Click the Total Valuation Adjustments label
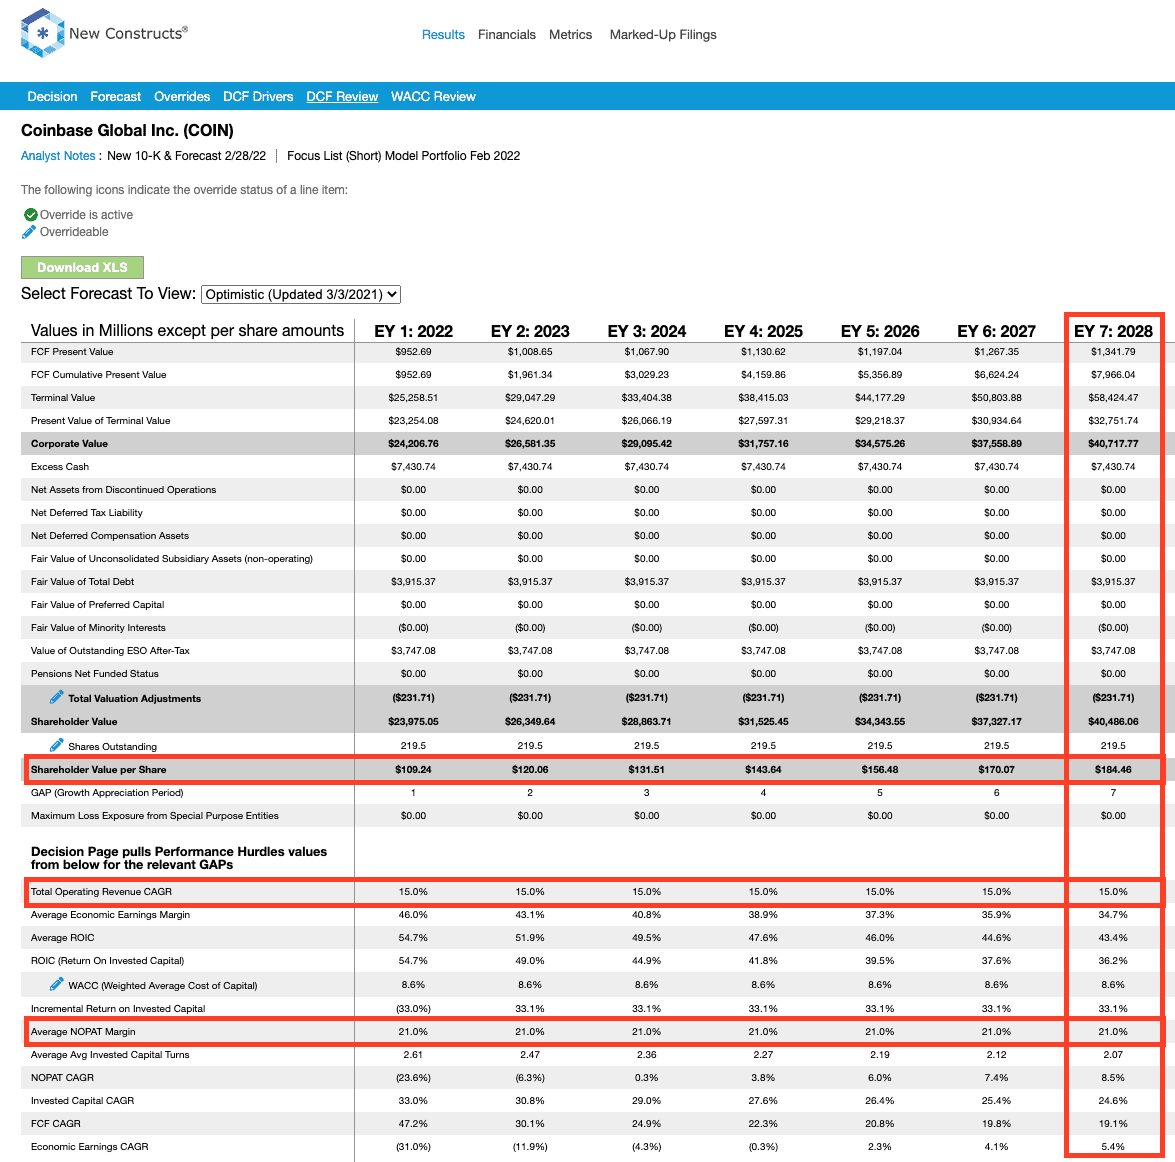1175x1162 pixels. coord(134,698)
